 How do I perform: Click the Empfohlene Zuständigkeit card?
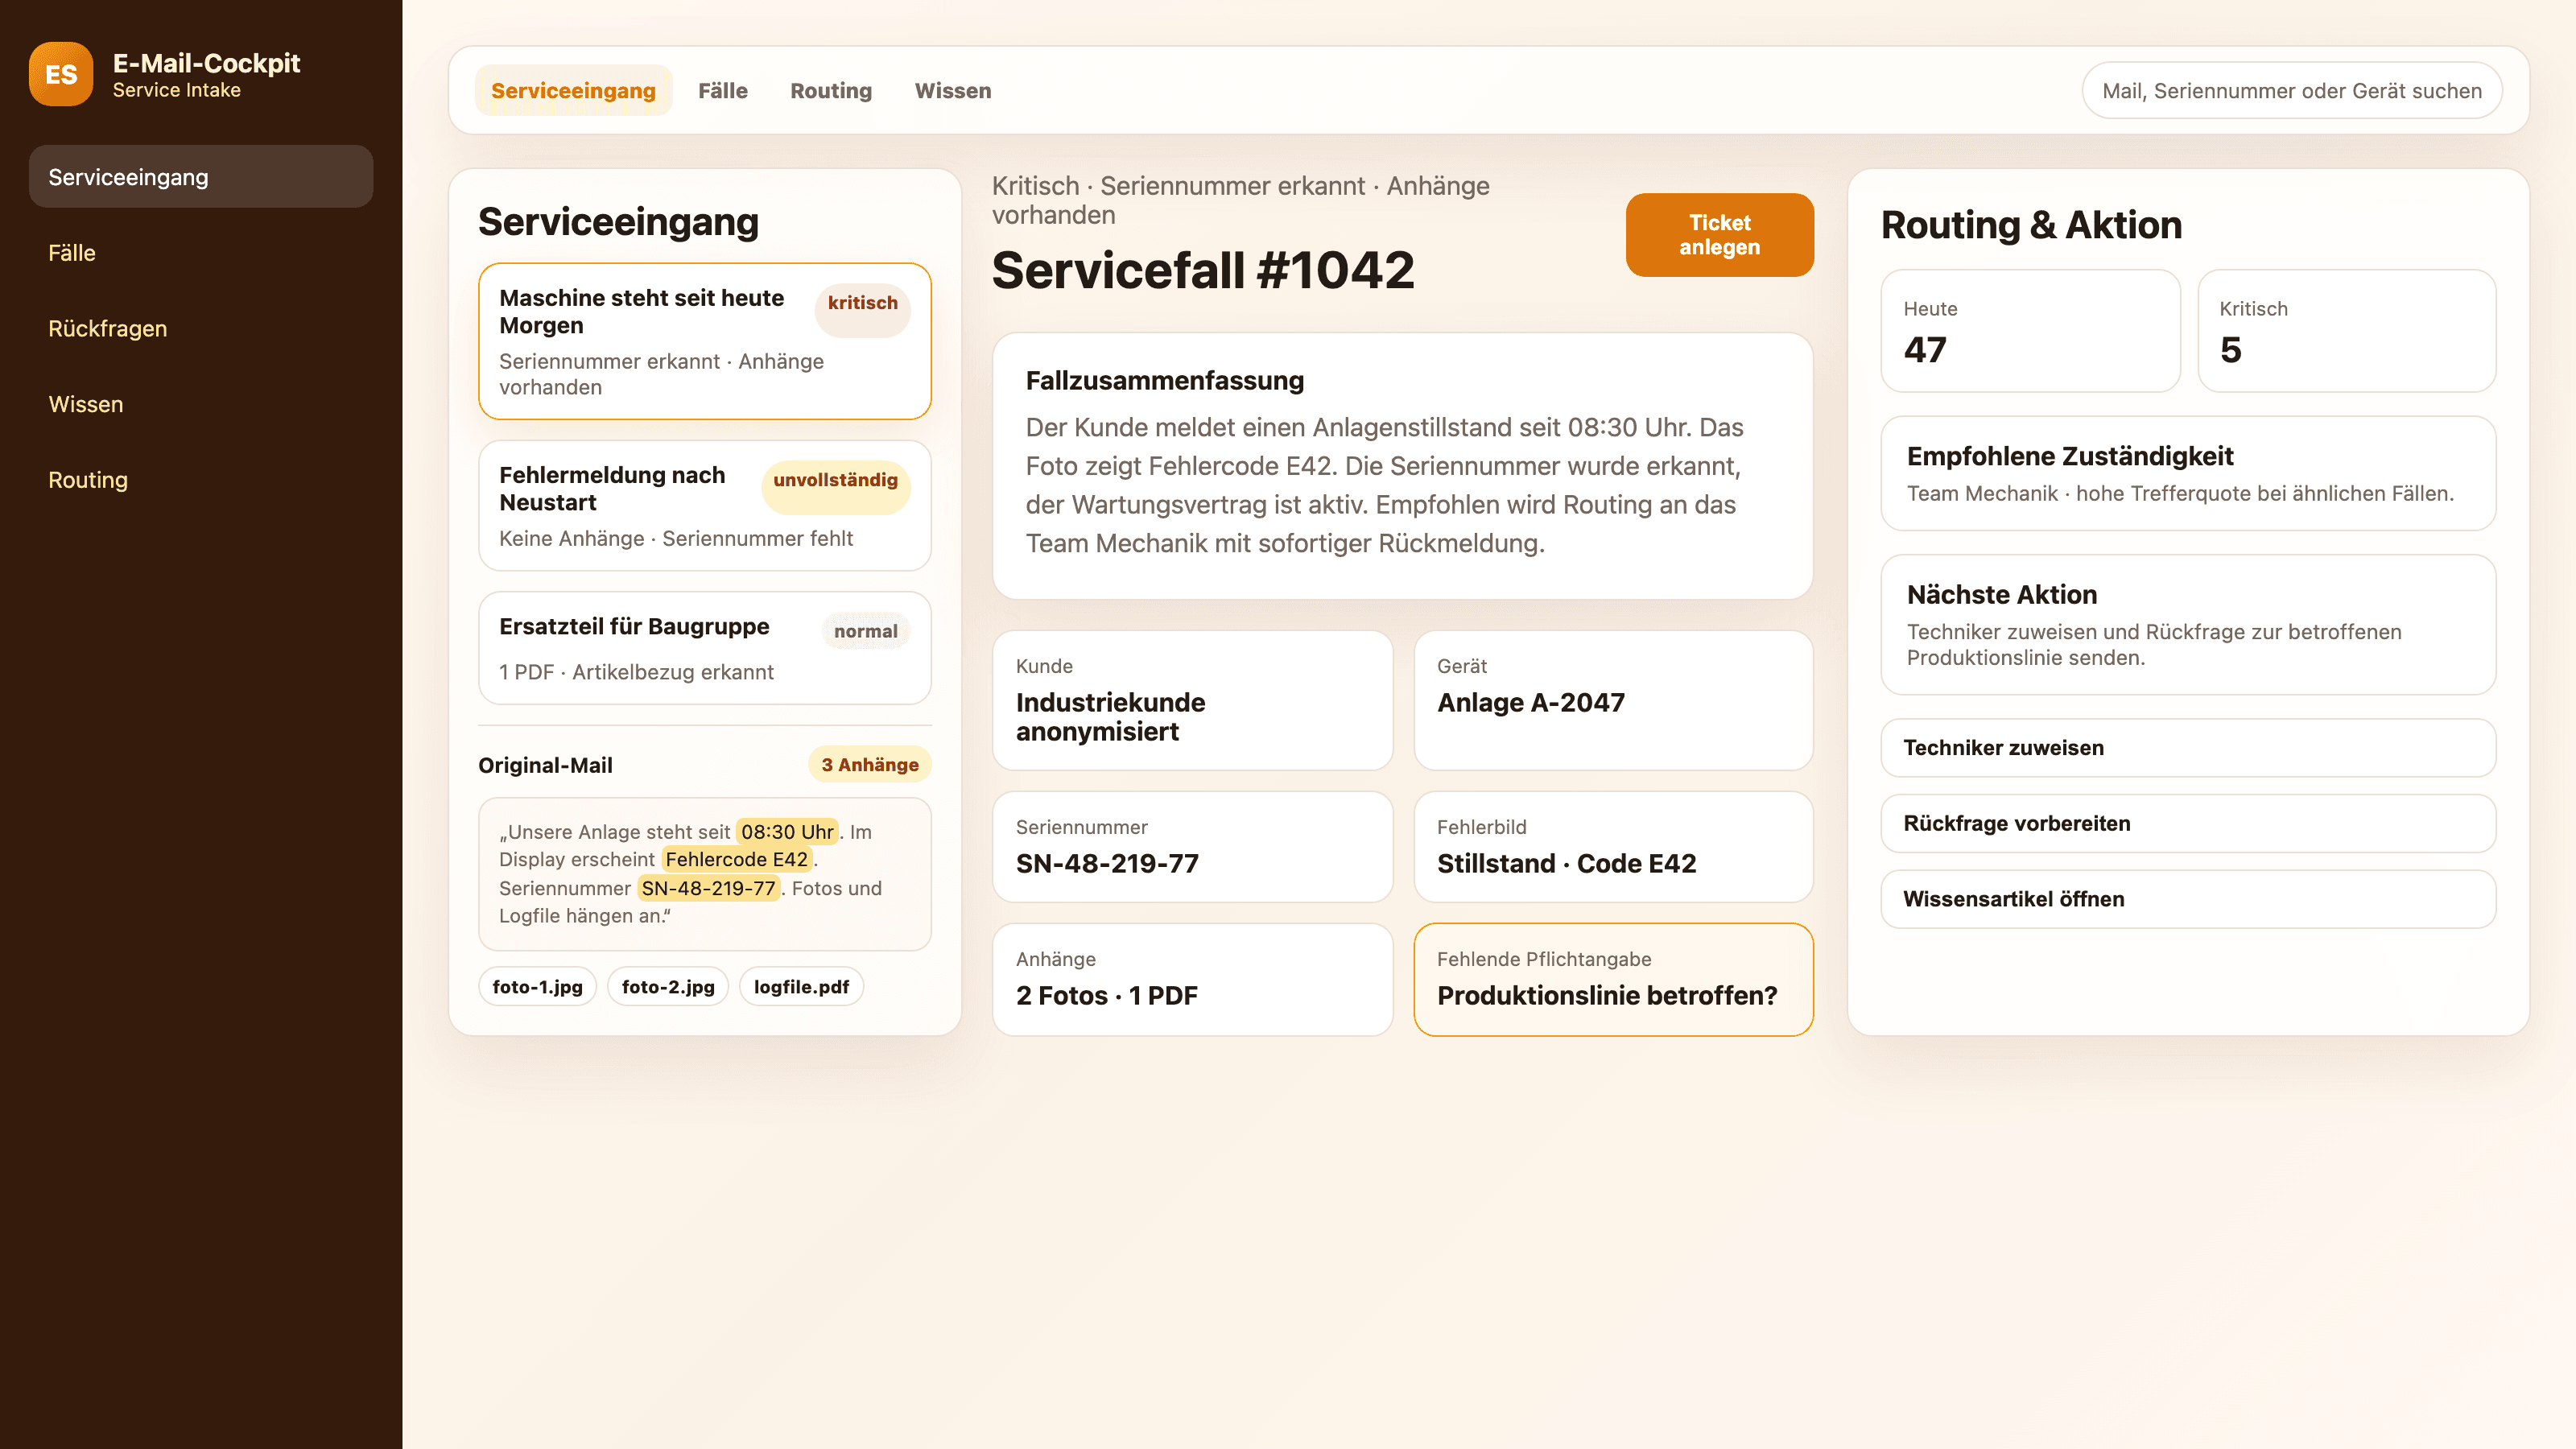pos(2188,474)
